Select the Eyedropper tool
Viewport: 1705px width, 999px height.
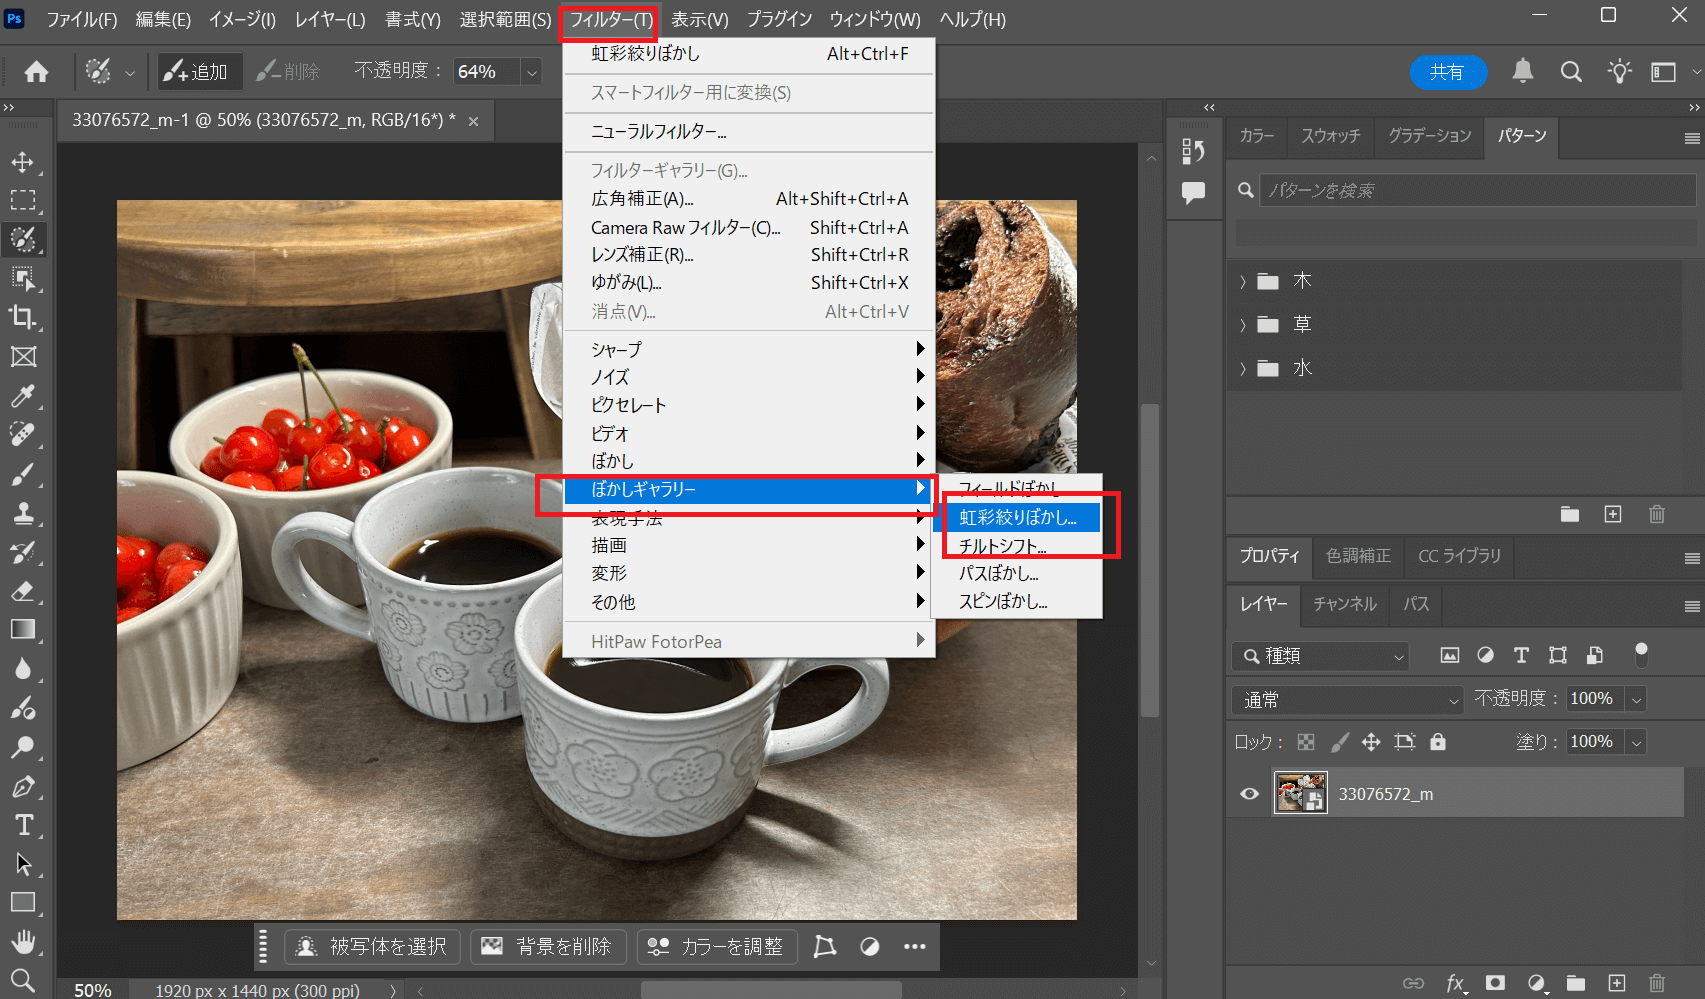tap(23, 396)
